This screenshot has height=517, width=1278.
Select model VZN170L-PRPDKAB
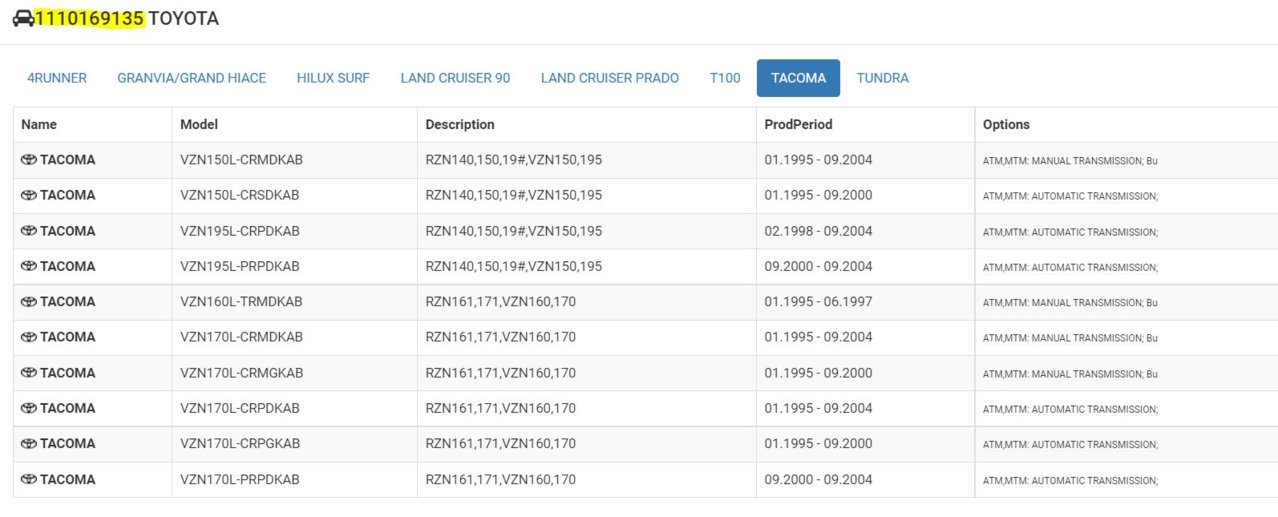240,479
